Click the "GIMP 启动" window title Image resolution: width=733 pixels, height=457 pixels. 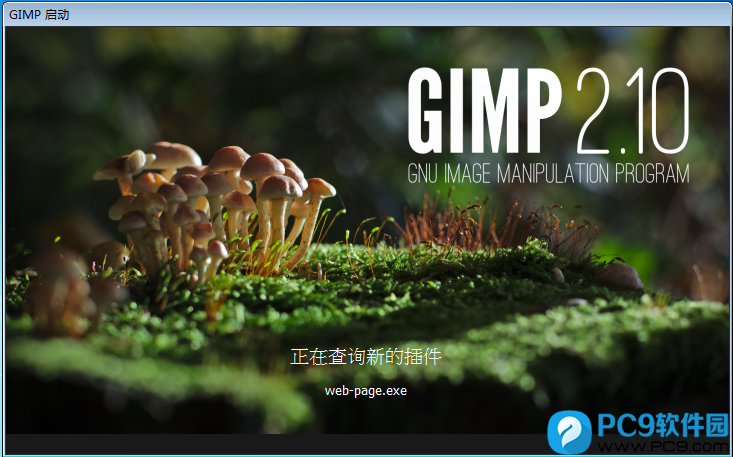pyautogui.click(x=39, y=14)
